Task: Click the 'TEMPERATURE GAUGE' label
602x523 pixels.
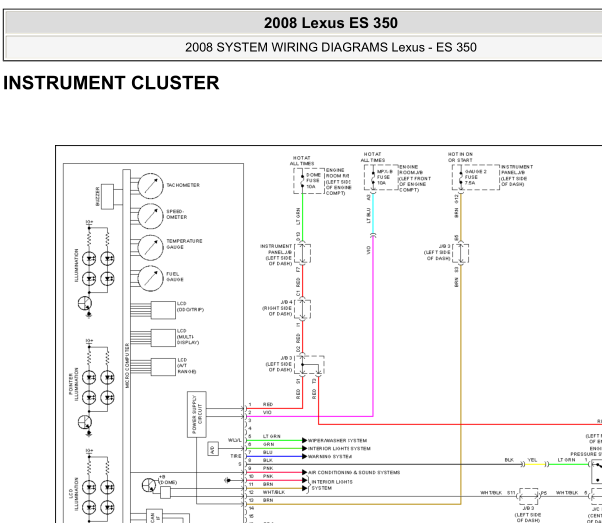Action: pos(184,244)
